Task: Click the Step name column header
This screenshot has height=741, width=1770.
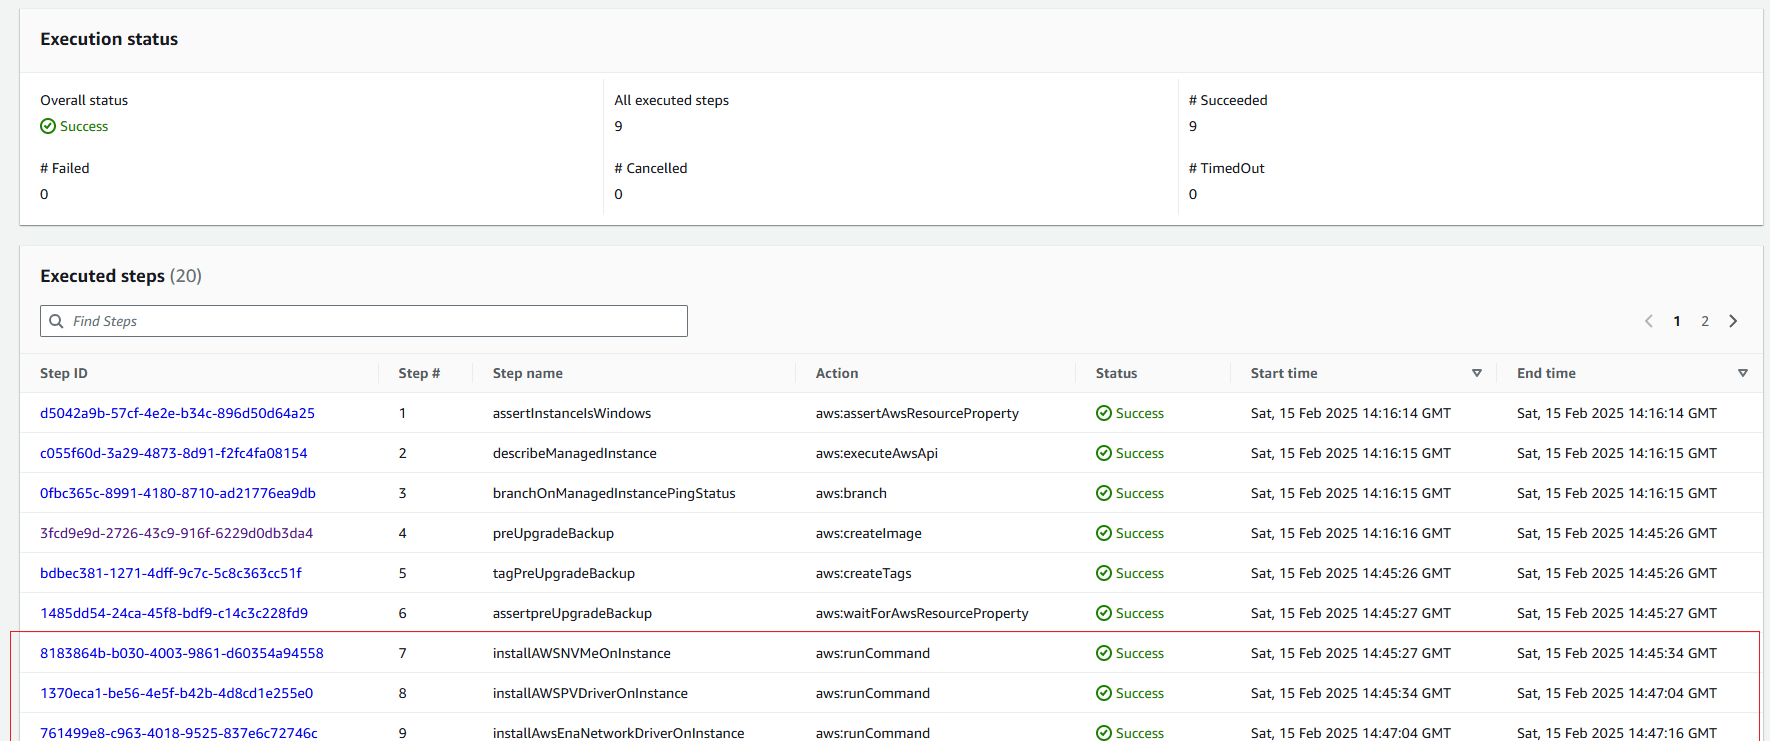Action: point(528,373)
